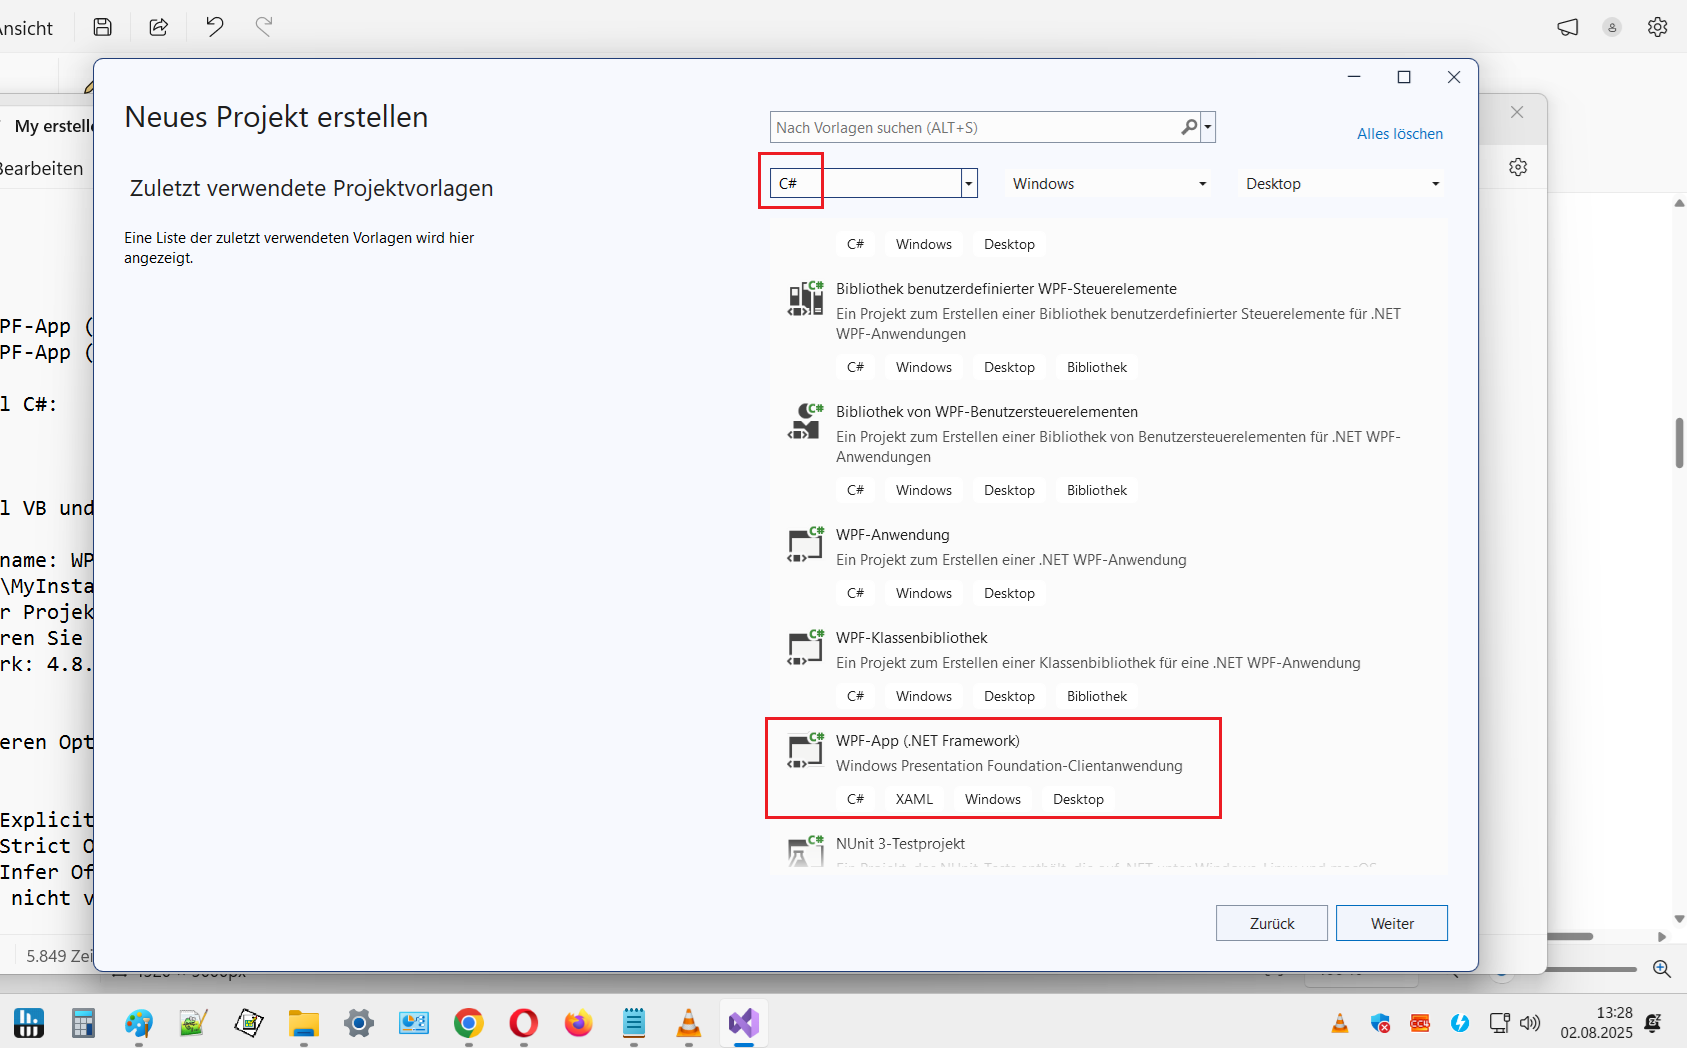Click the gear icon beside the dialog's right edge
Viewport: 1687px width, 1048px height.
click(1518, 167)
